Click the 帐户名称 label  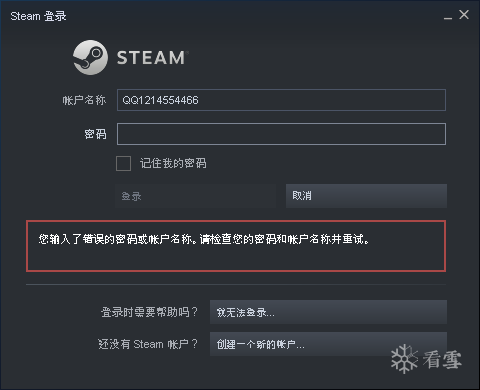pos(84,100)
